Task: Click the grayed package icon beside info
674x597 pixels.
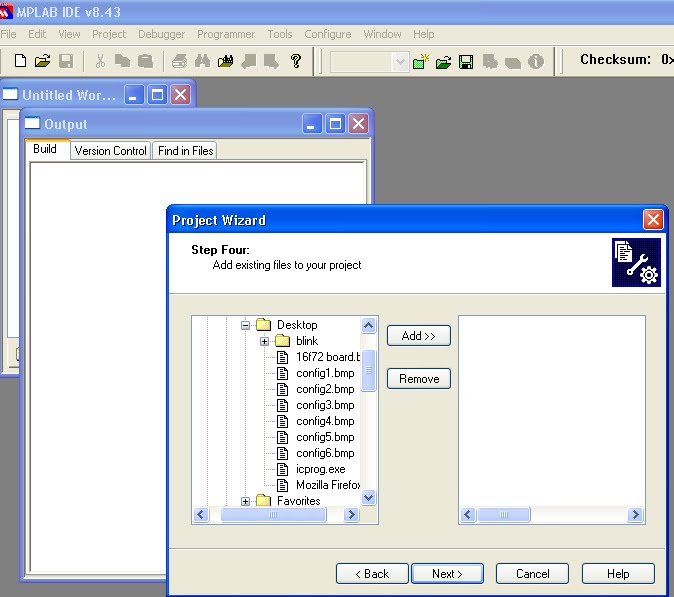Action: 513,63
